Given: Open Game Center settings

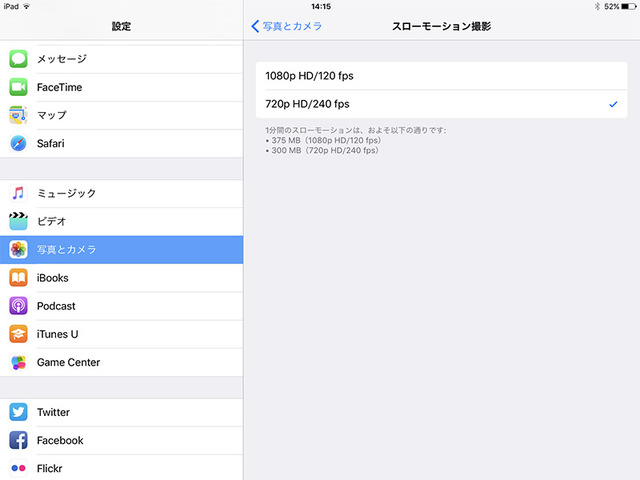Looking at the screenshot, I should point(122,362).
